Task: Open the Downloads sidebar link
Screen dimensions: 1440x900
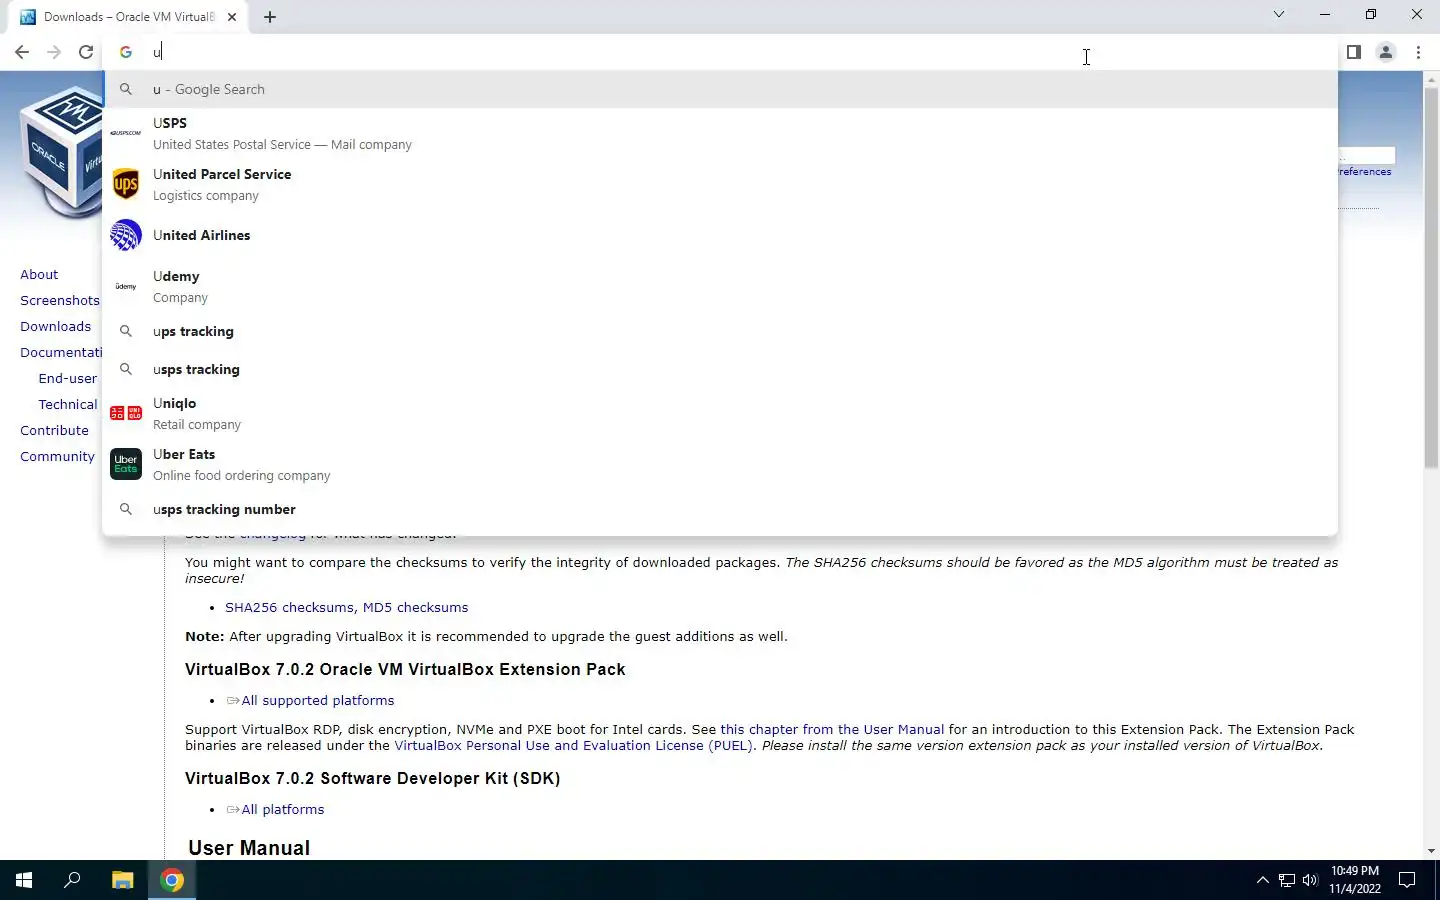Action: click(55, 326)
